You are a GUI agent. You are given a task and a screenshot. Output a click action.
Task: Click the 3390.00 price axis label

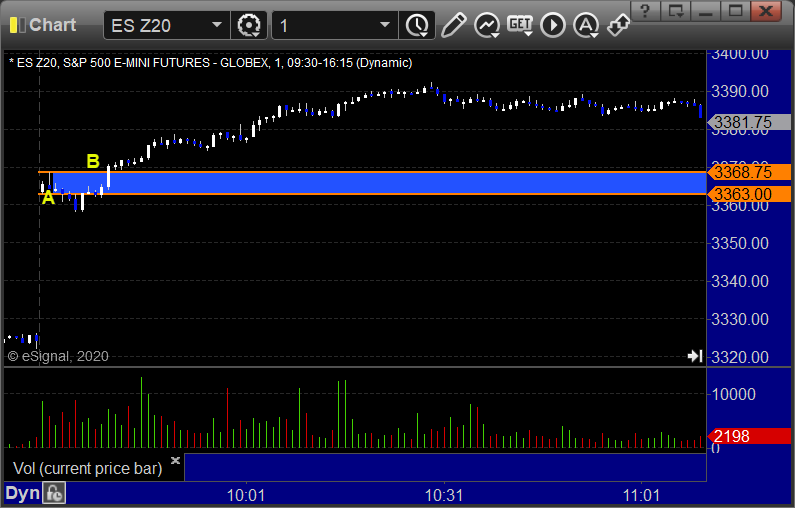coord(740,92)
